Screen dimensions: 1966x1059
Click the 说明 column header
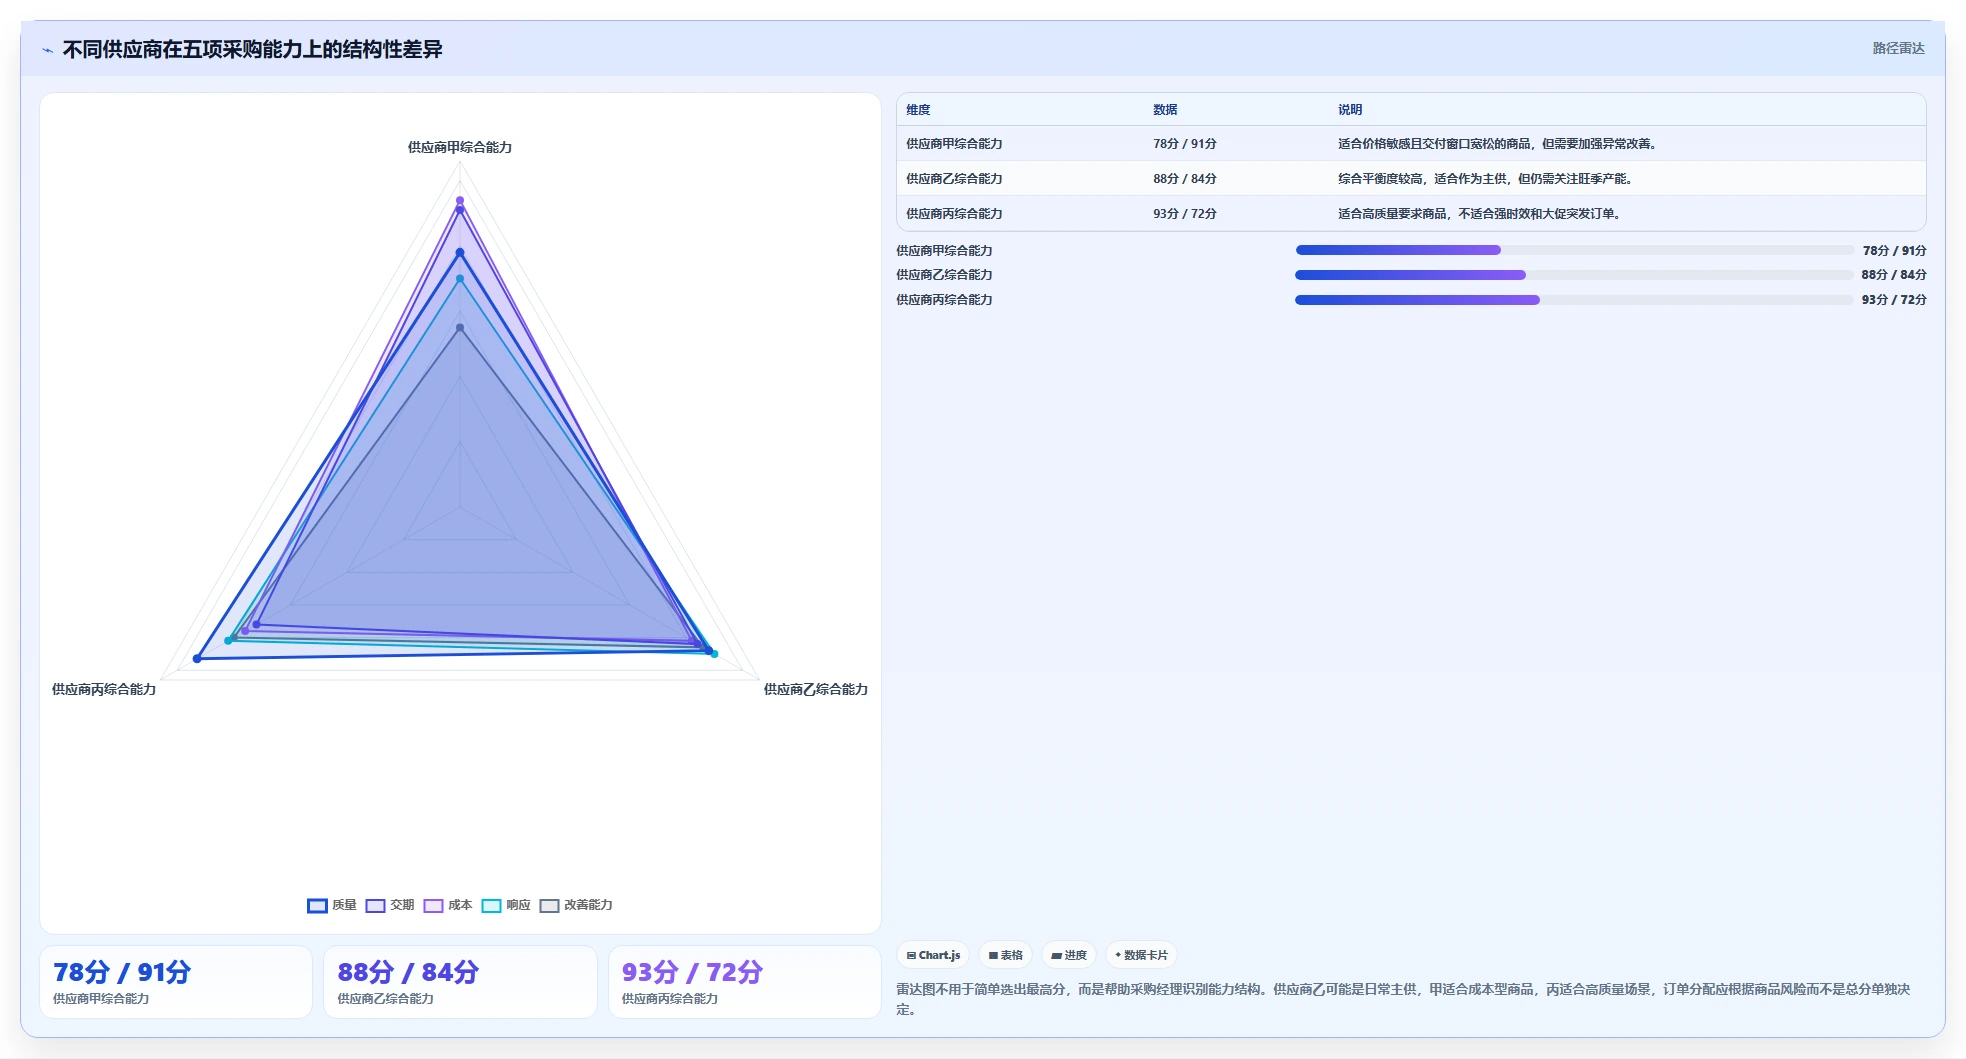(1350, 110)
